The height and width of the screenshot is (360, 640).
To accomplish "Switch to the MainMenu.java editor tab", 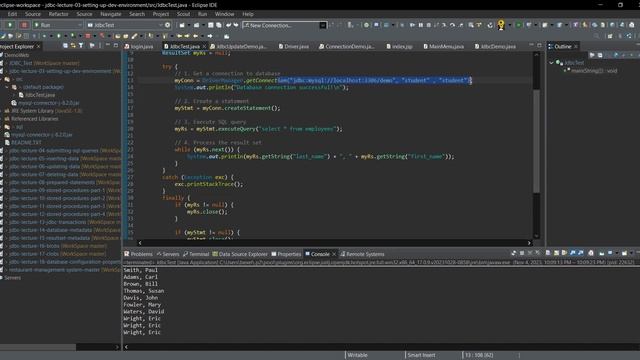I will pyautogui.click(x=443, y=47).
